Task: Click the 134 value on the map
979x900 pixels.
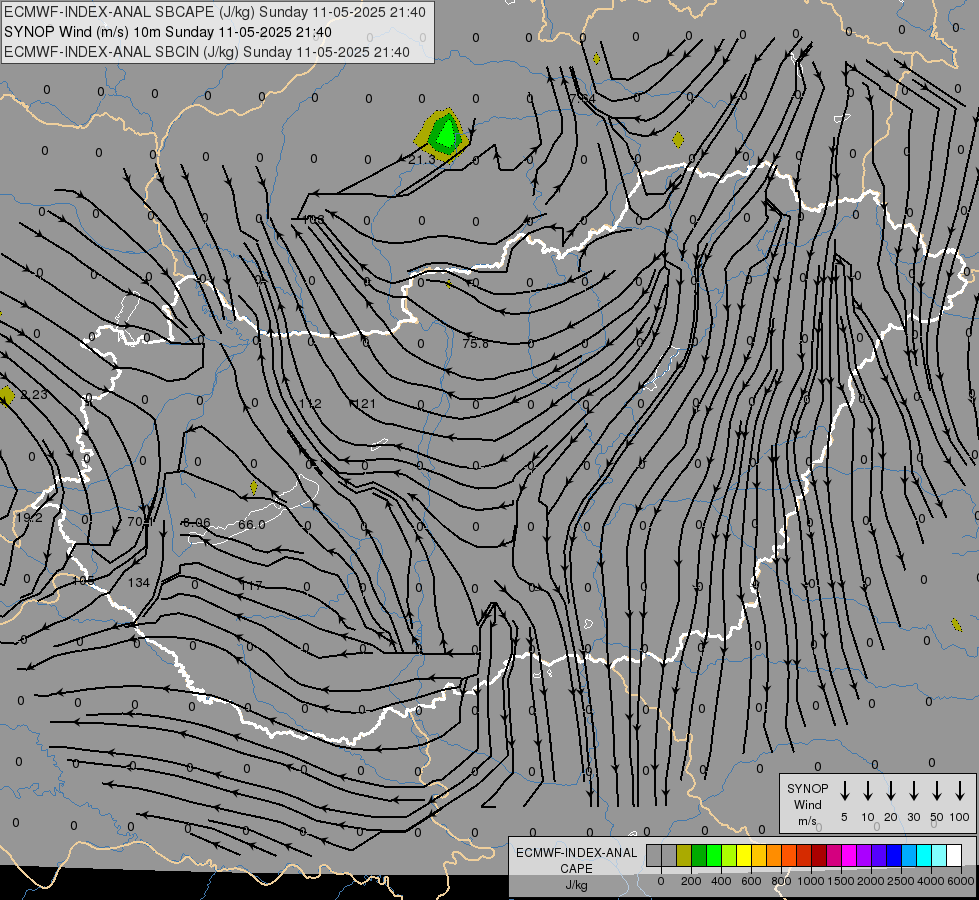Action: pyautogui.click(x=139, y=583)
